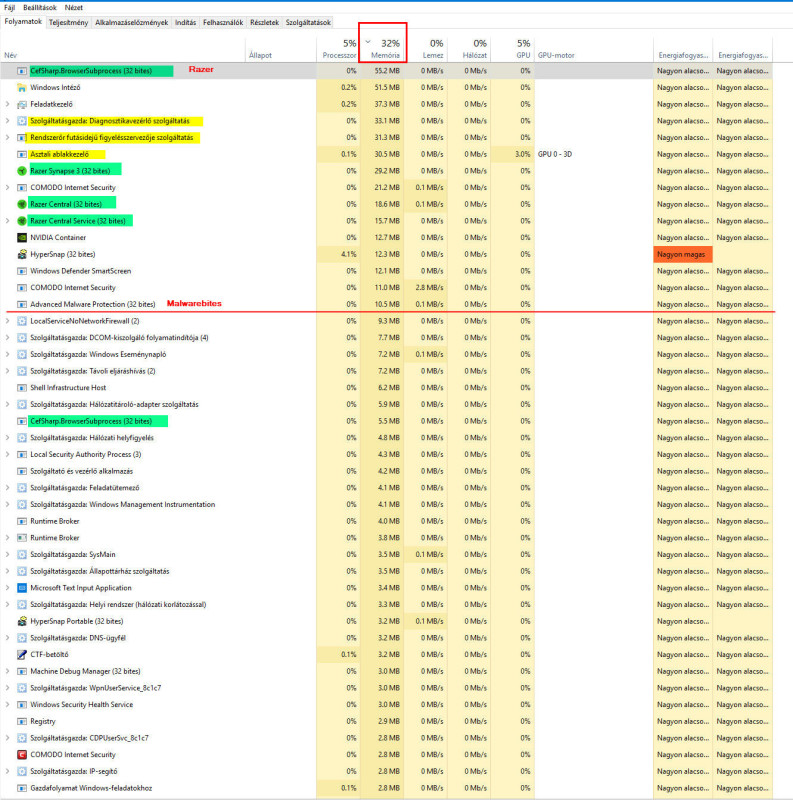793x800 pixels.
Task: Open the Nézet menu
Action: pos(73,8)
